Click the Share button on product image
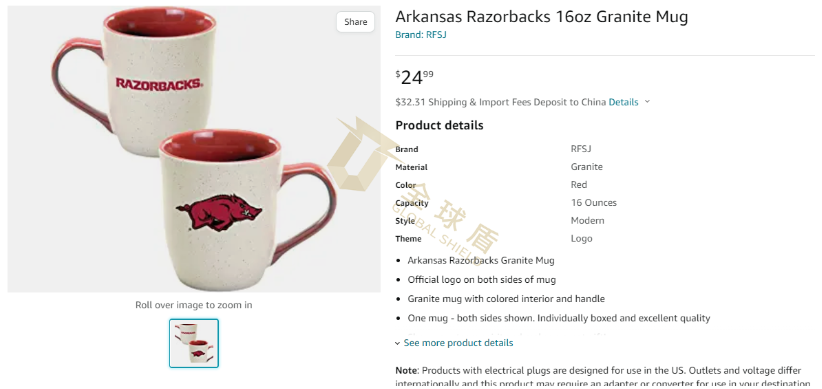The height and width of the screenshot is (389, 822). 355,22
